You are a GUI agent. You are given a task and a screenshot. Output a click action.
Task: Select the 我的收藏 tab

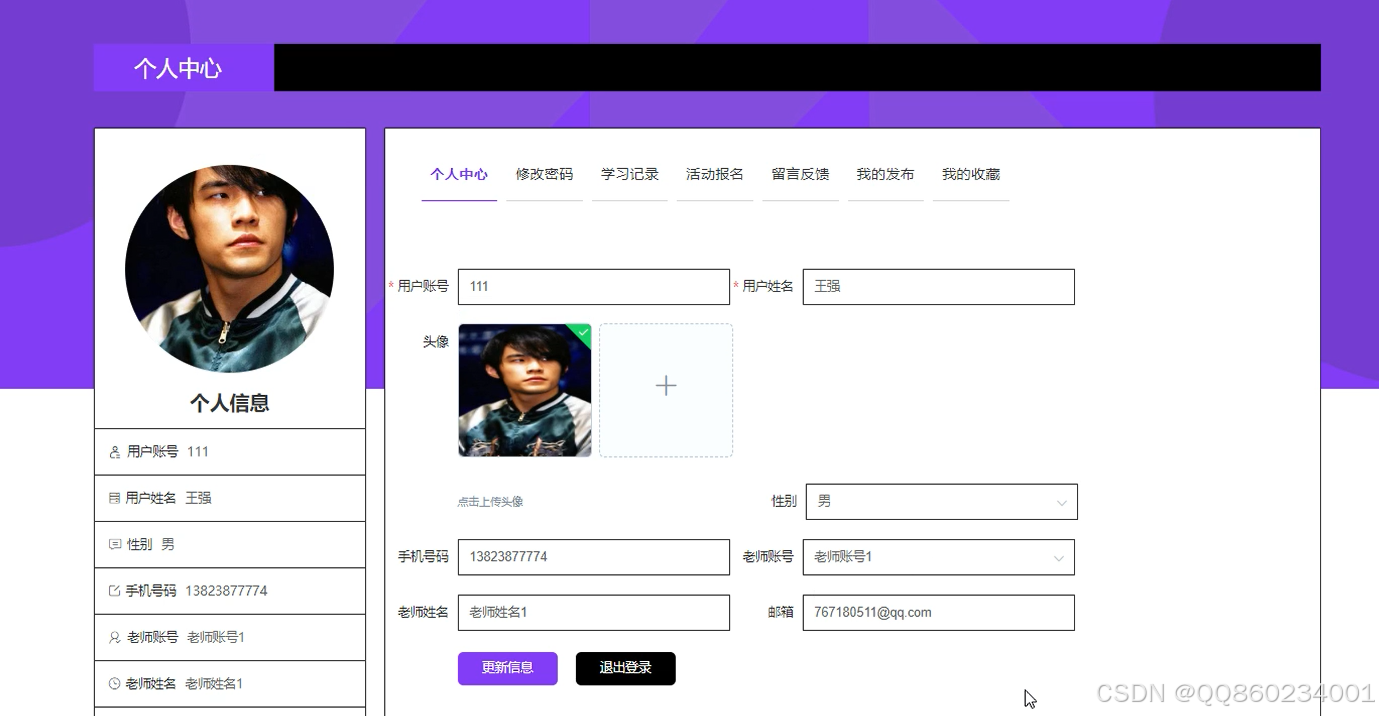coord(971,174)
